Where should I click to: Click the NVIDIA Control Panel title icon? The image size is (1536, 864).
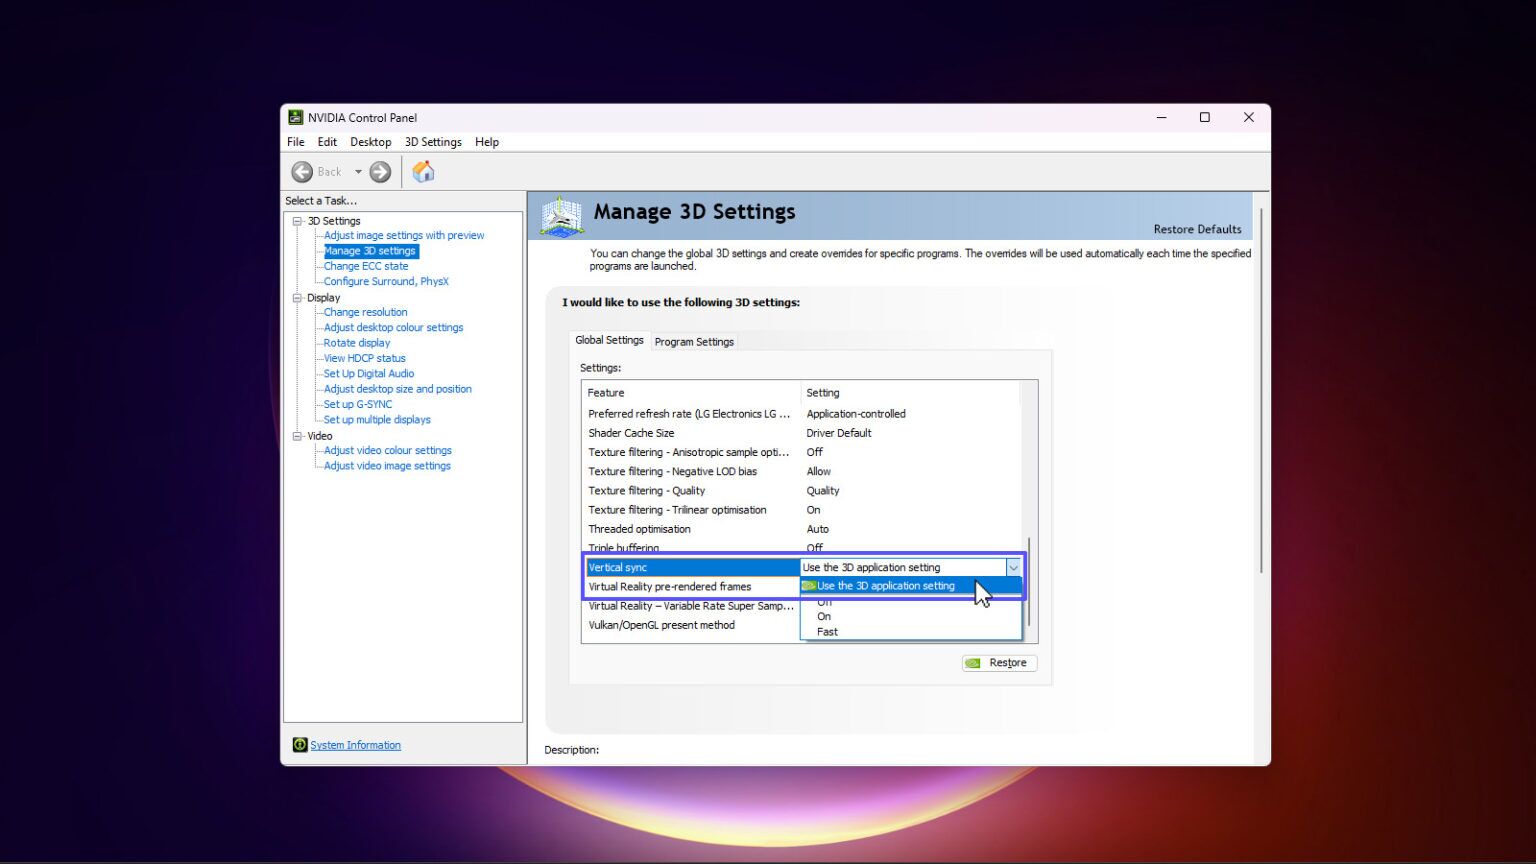tap(295, 117)
